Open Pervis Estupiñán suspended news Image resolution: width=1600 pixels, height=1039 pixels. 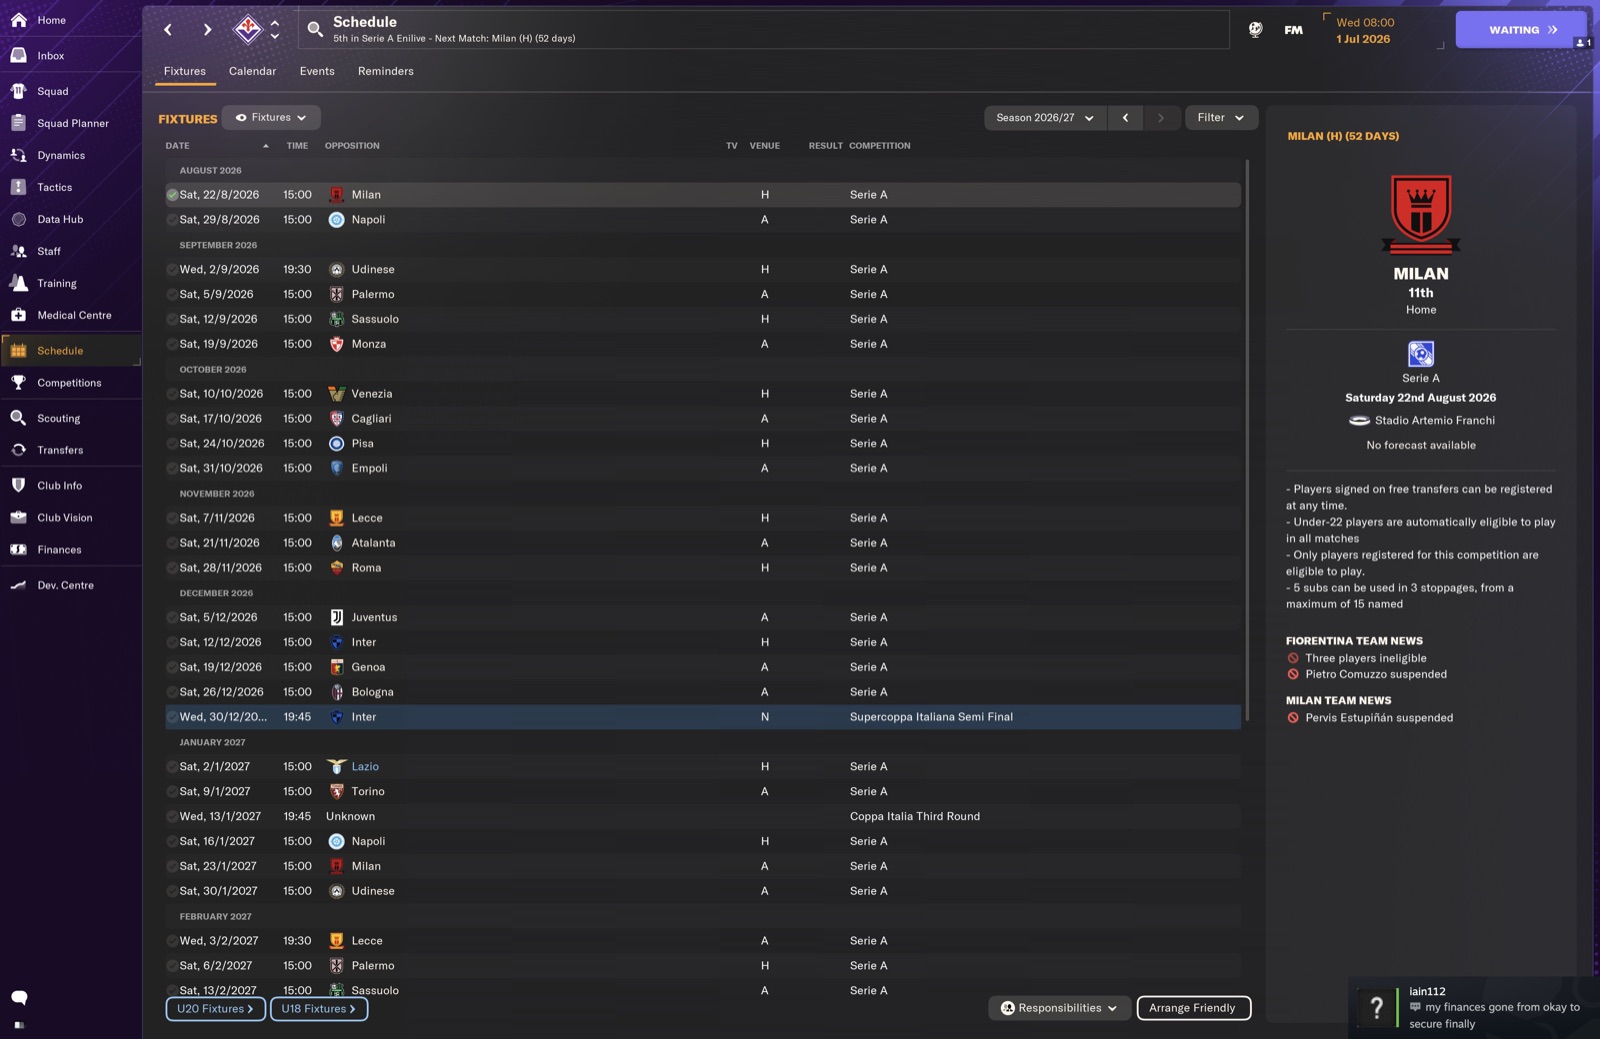1379,718
